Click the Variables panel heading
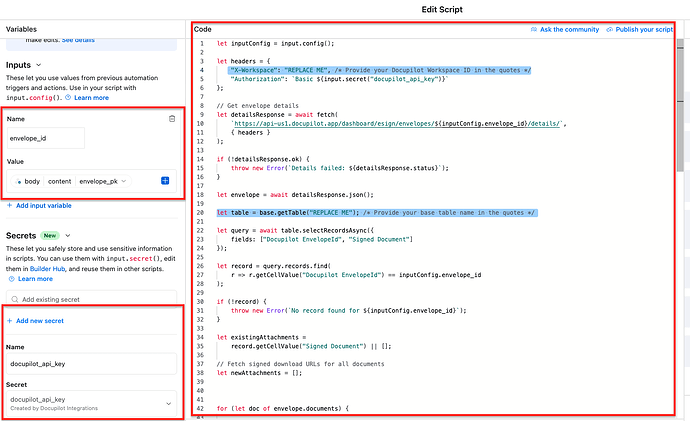690x421 pixels. 21,29
